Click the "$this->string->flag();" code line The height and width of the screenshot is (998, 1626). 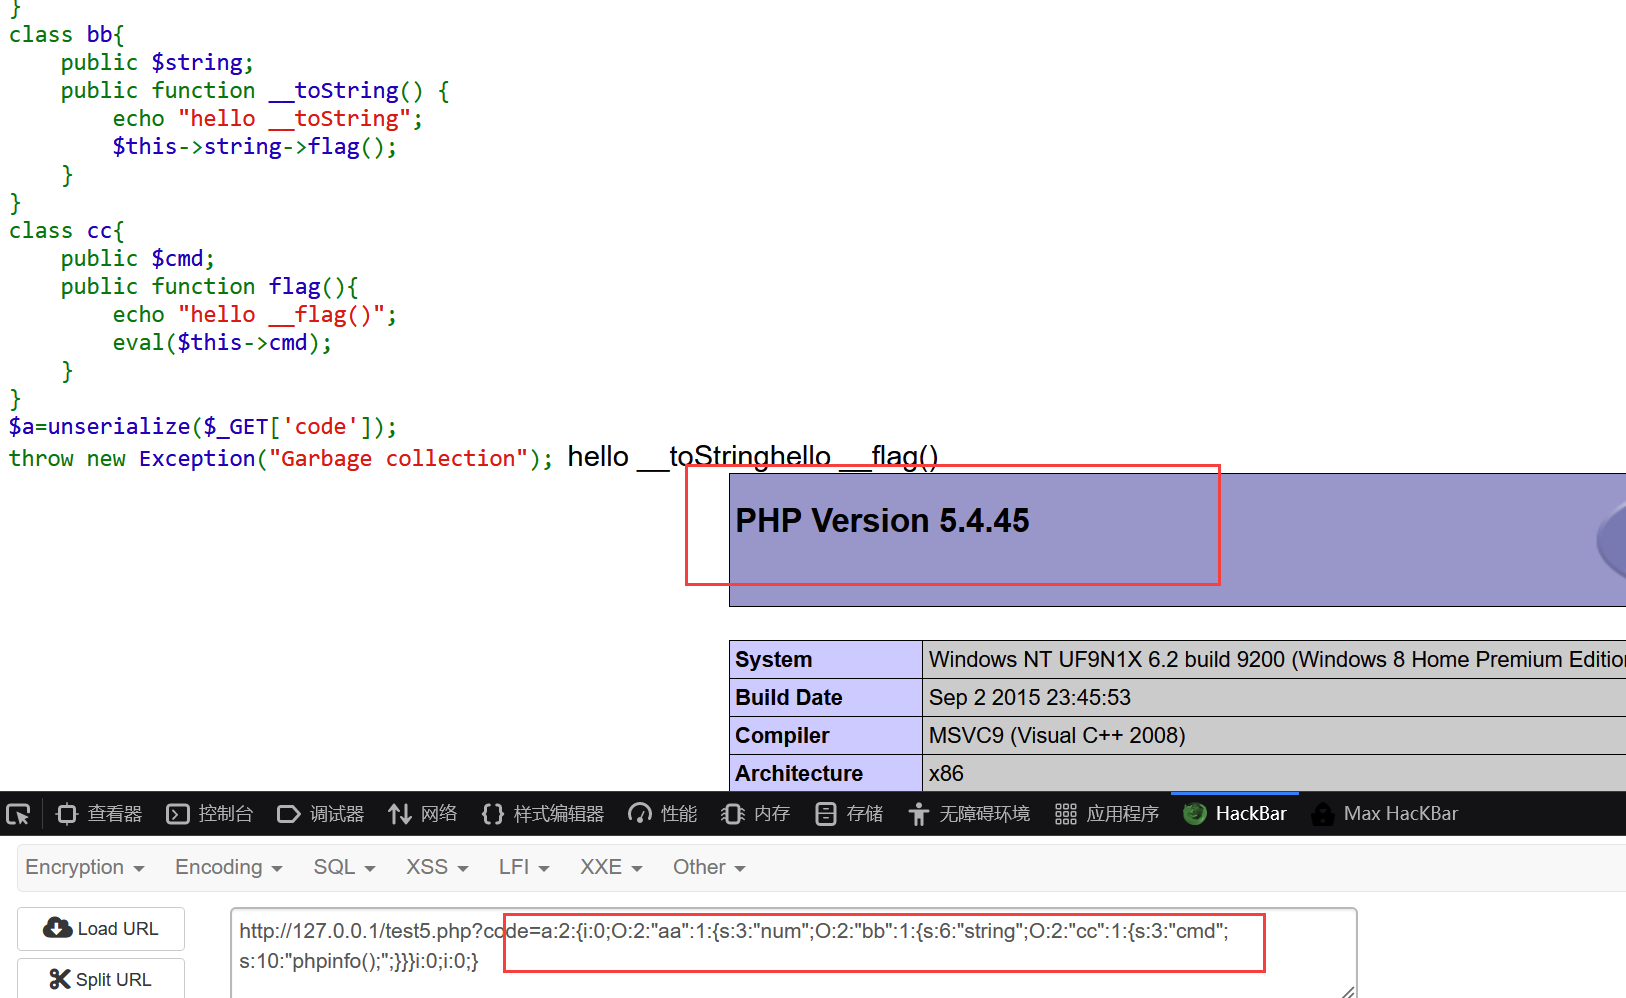pos(254,147)
